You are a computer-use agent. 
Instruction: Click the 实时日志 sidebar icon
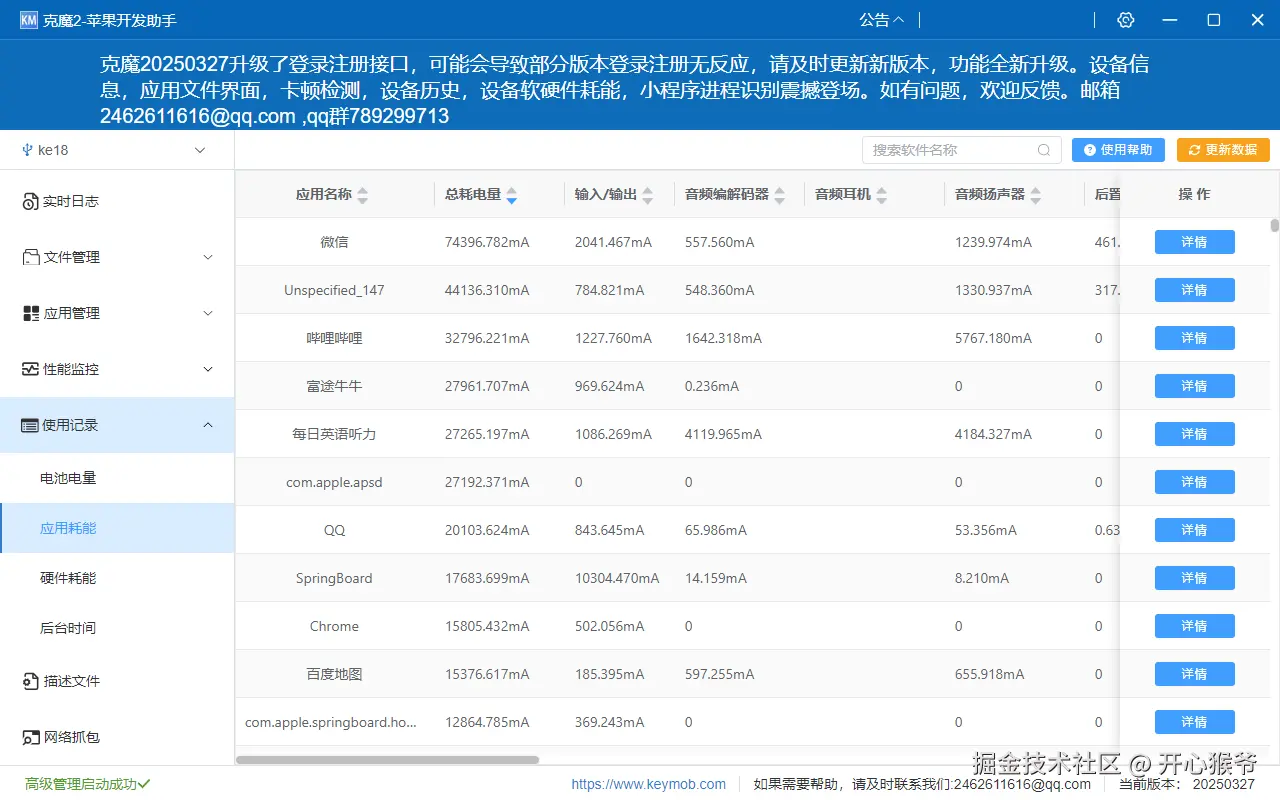click(30, 202)
